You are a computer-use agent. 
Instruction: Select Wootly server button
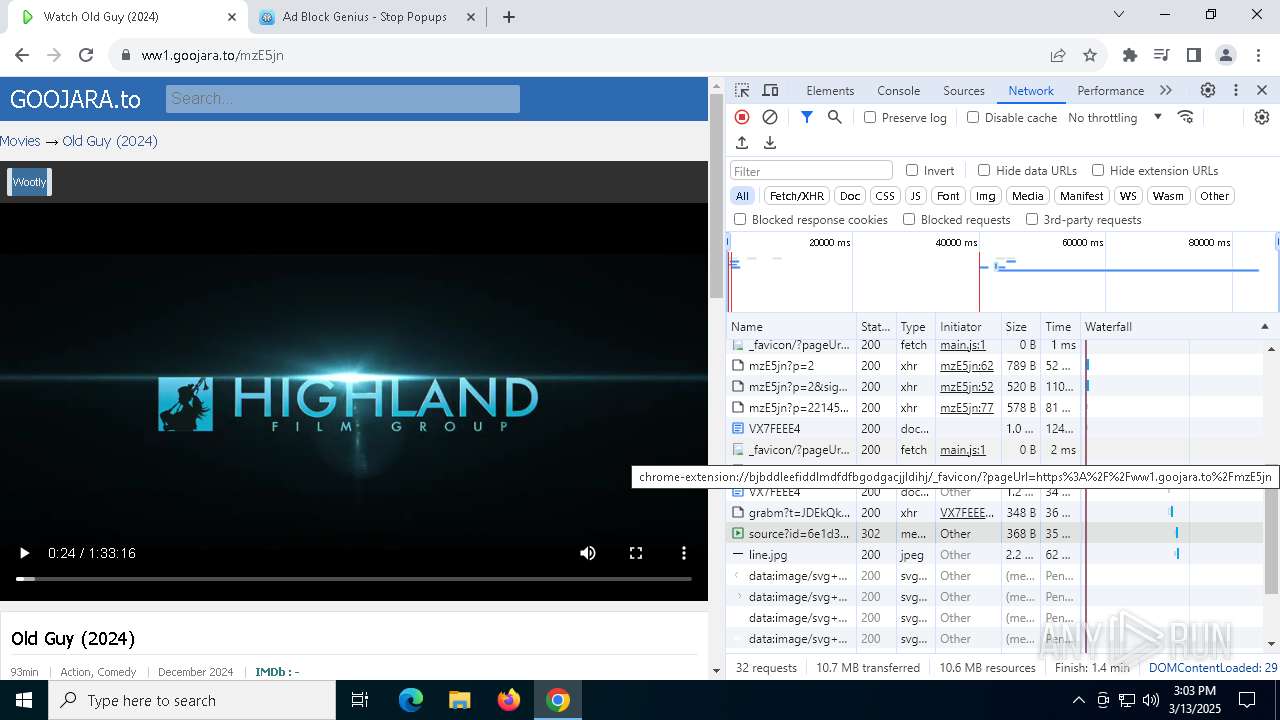[x=29, y=182]
